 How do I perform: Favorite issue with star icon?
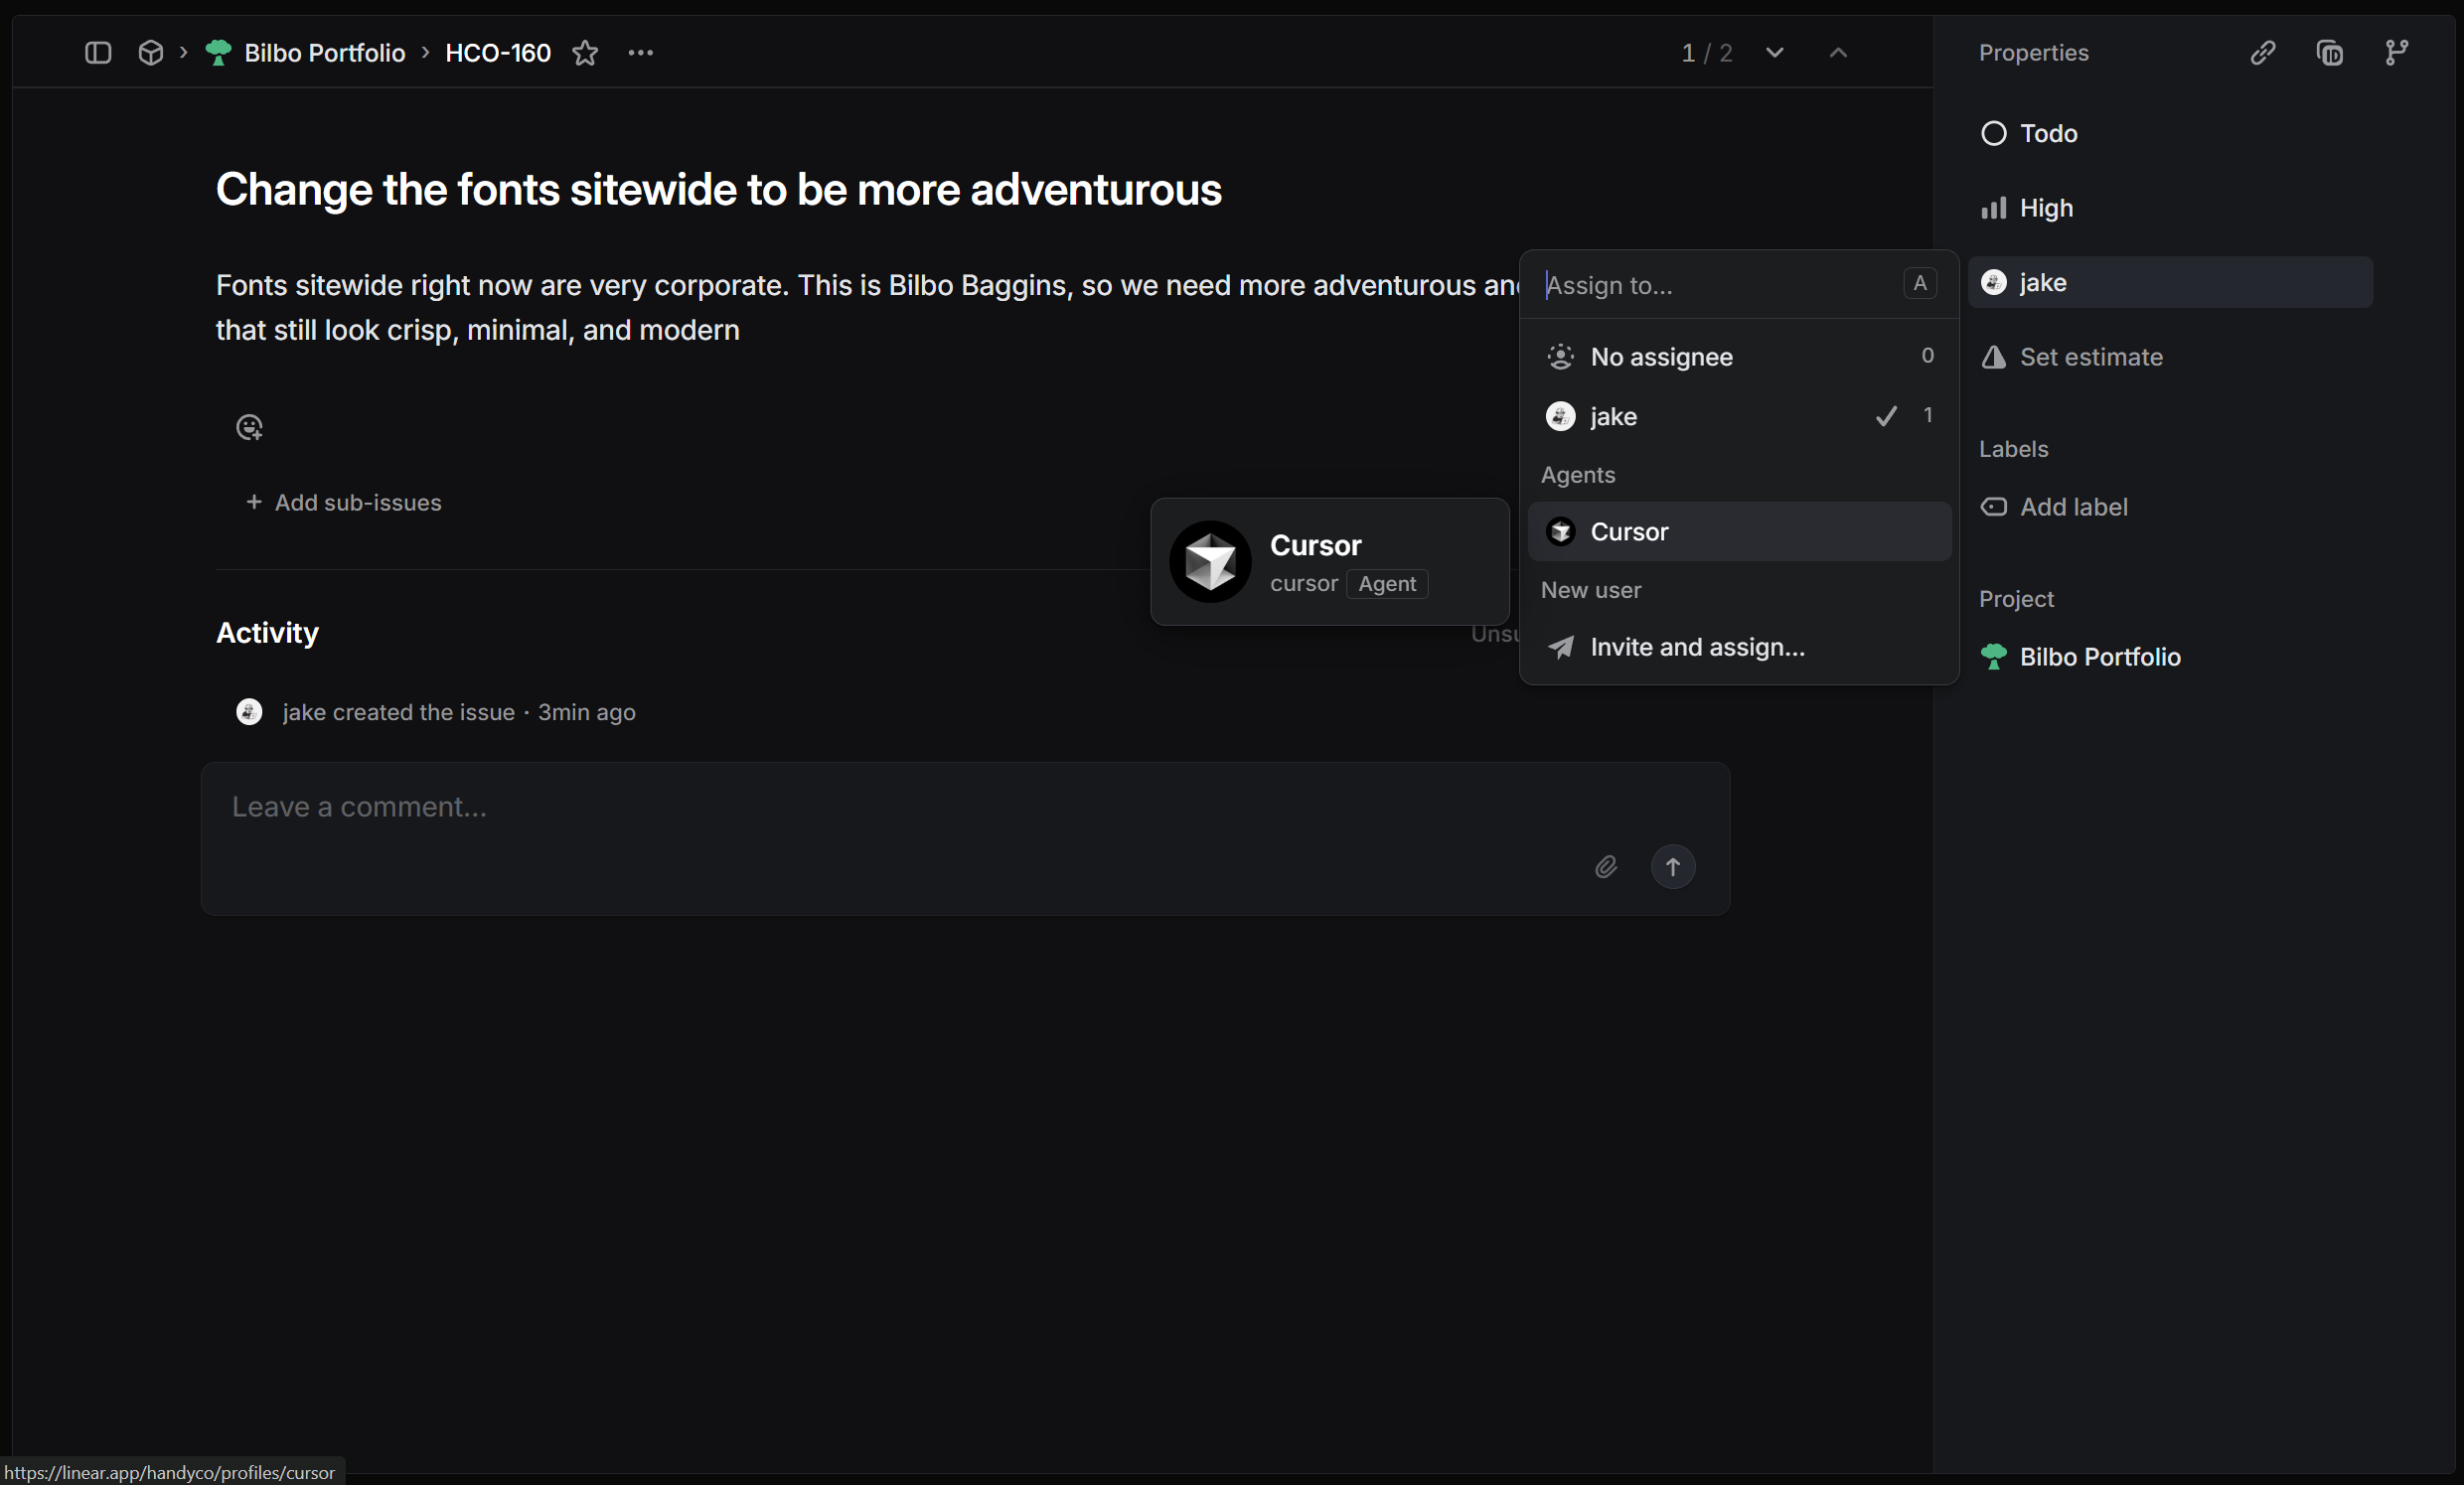tap(585, 53)
